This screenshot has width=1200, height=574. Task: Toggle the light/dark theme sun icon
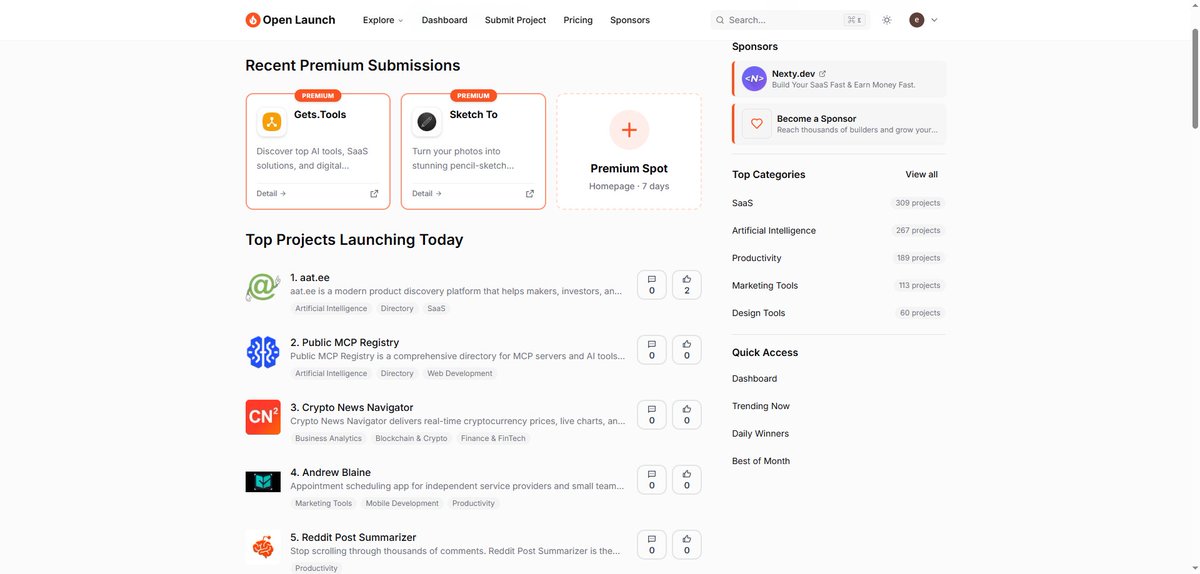click(886, 20)
